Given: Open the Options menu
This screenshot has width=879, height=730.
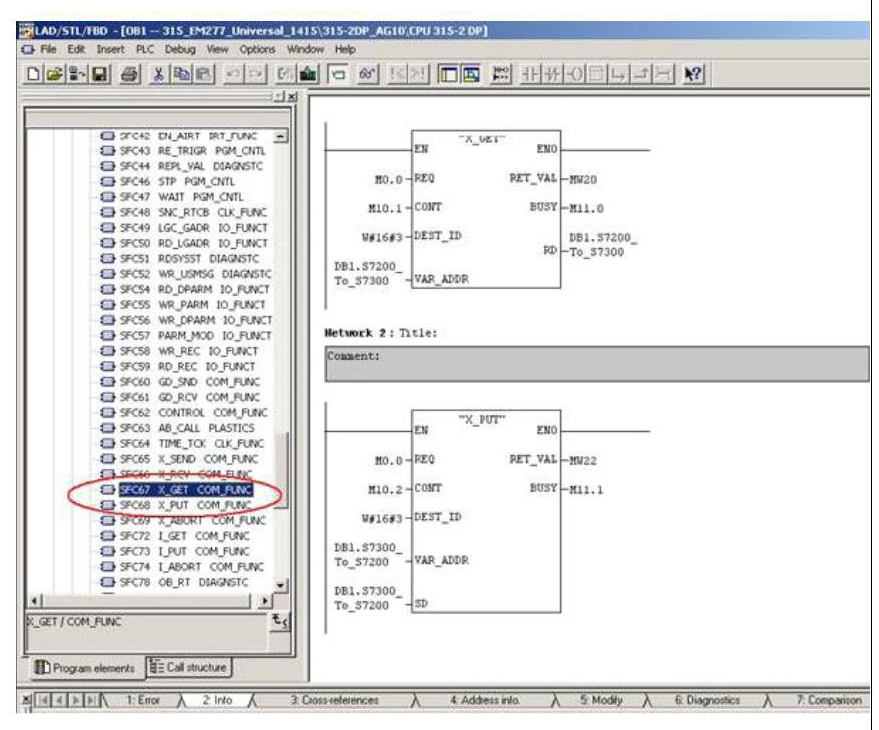Looking at the screenshot, I should 257,48.
